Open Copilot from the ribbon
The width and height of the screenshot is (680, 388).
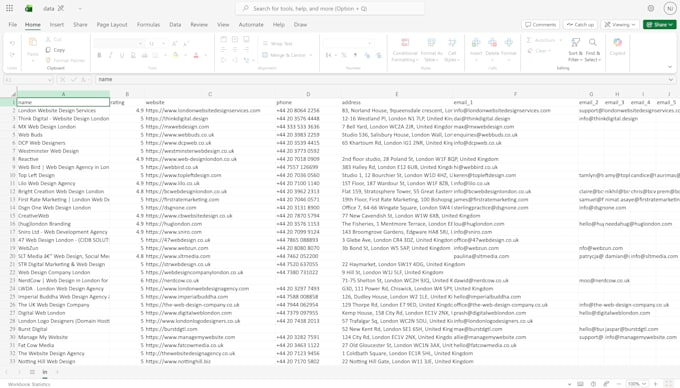(618, 46)
